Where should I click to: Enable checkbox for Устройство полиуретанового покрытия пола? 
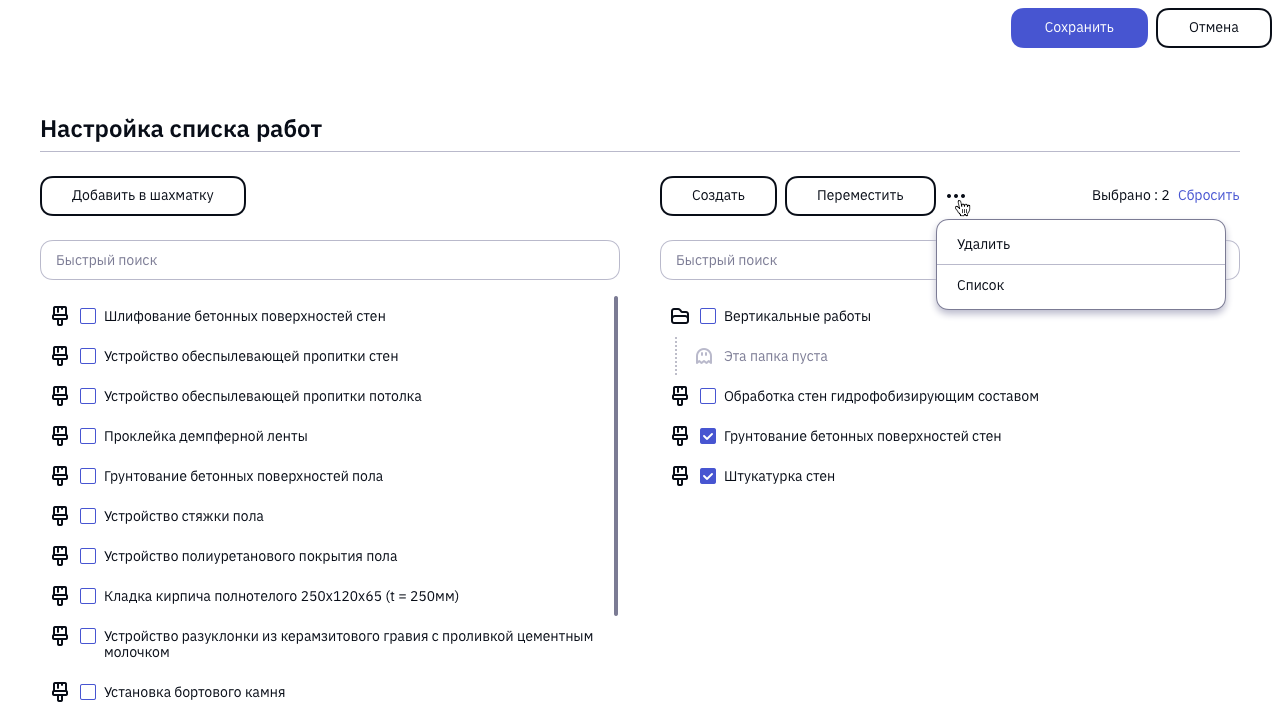click(88, 556)
